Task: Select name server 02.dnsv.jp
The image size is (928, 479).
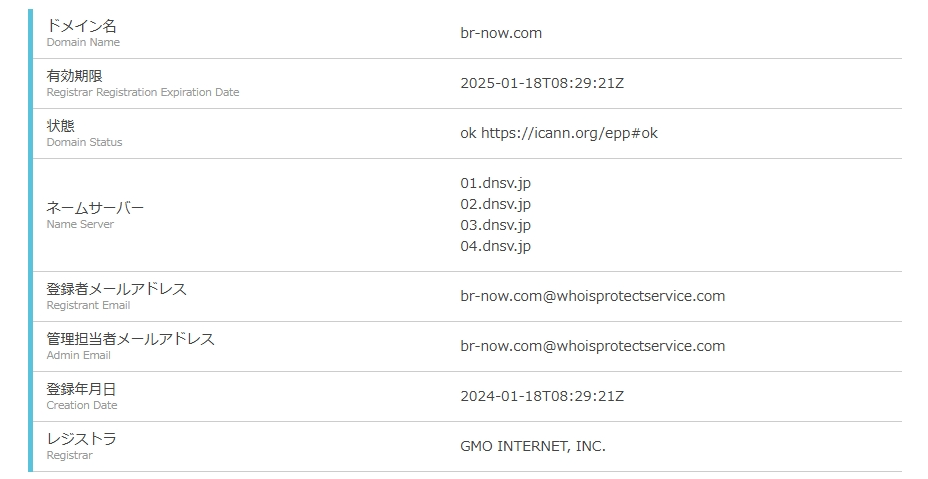Action: [x=495, y=204]
